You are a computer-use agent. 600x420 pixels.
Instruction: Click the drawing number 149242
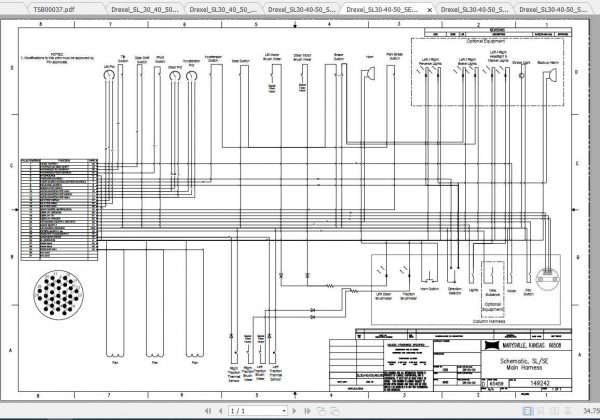[x=540, y=383]
